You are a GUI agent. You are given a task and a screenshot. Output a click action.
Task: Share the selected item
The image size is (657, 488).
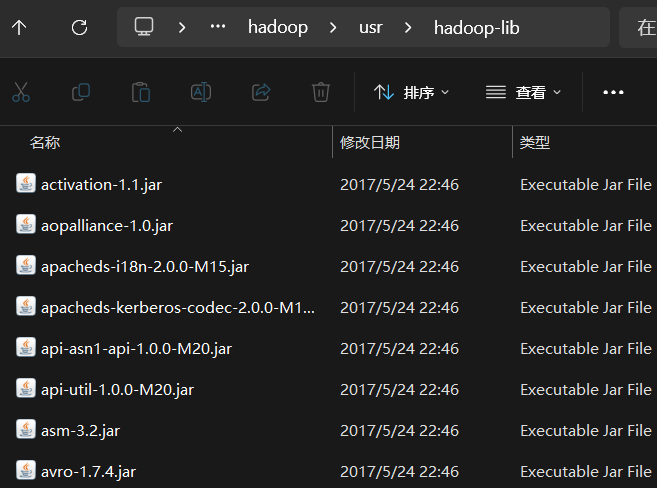point(261,92)
